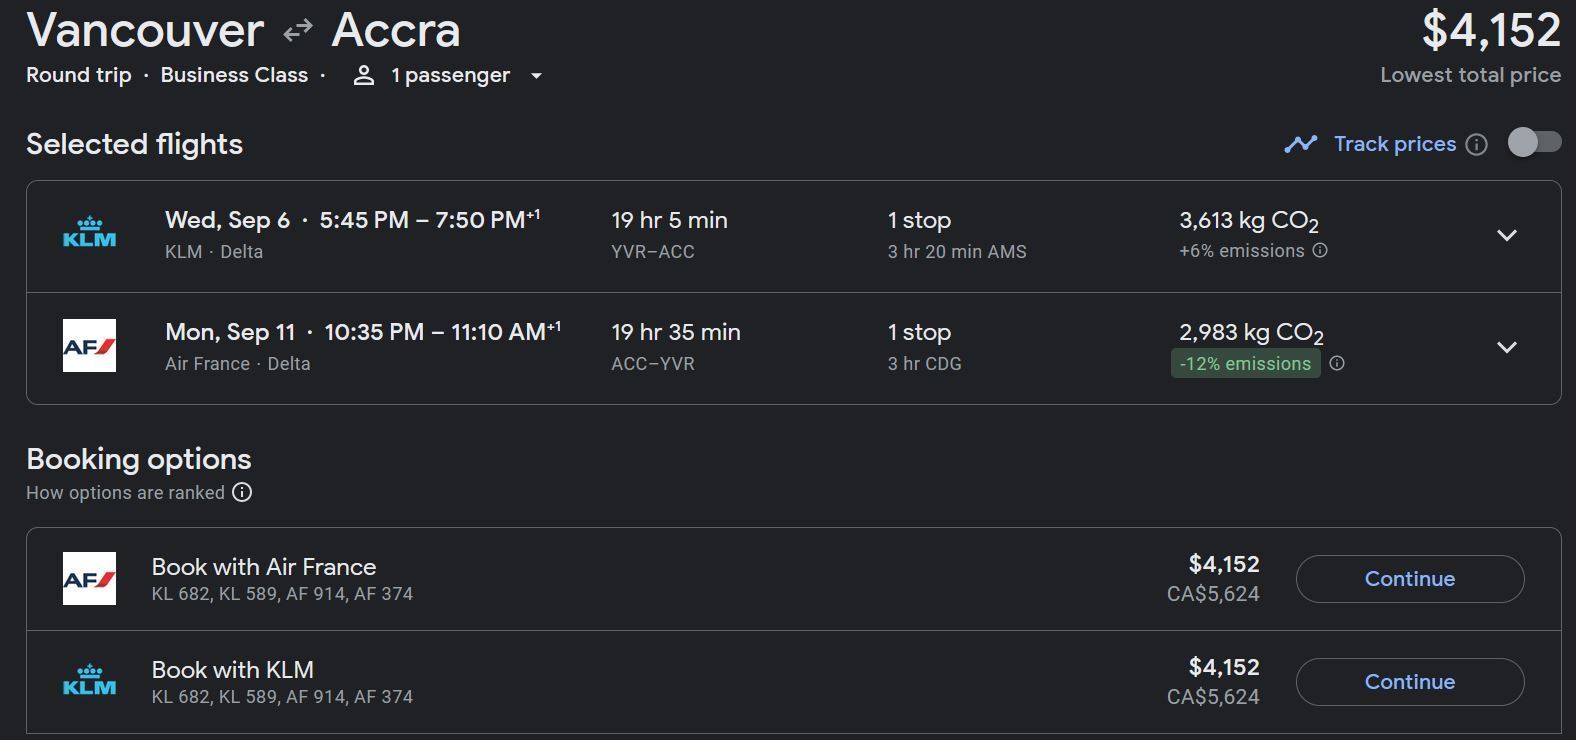Continue booking with Air France
This screenshot has height=740, width=1576.
(x=1410, y=579)
